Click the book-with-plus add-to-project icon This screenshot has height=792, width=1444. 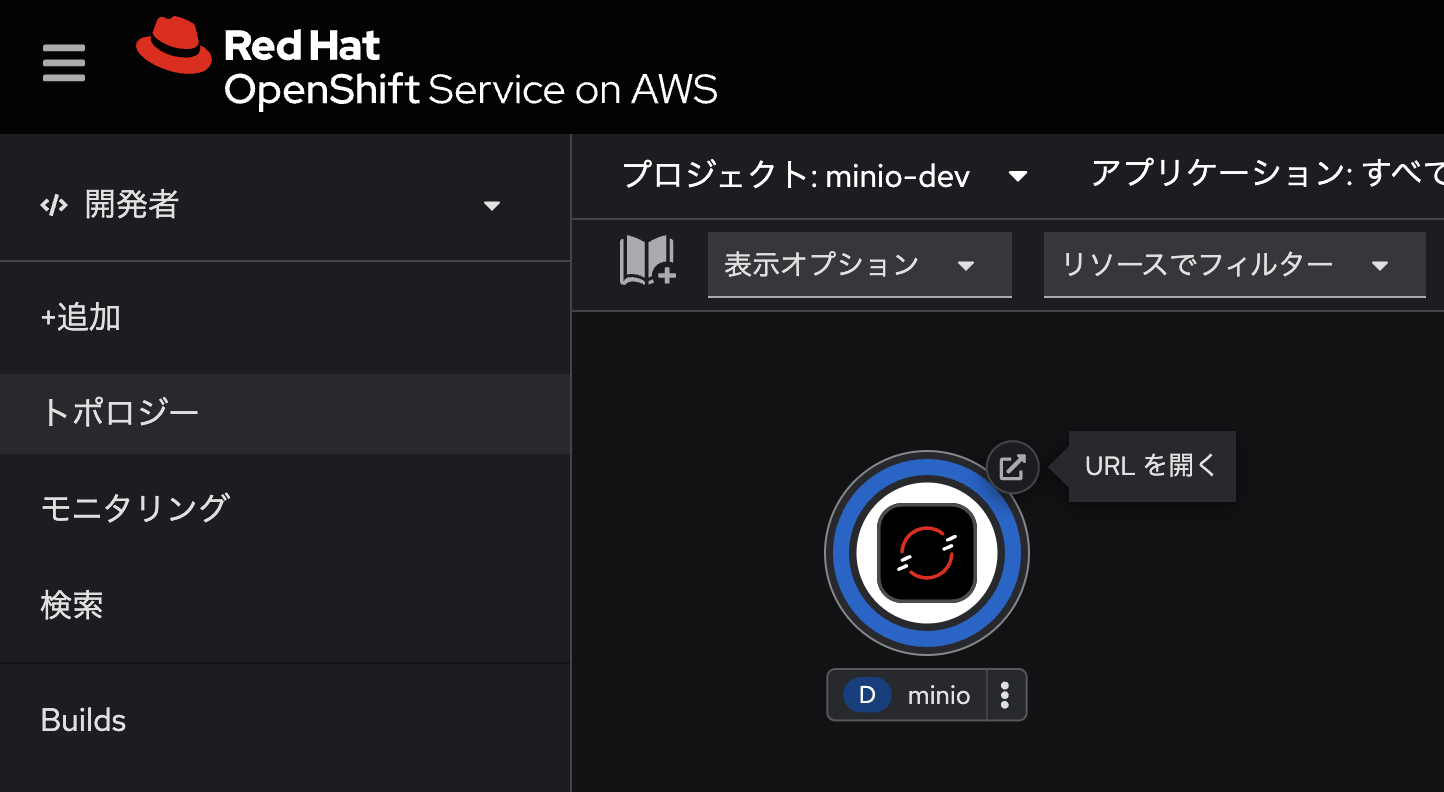point(648,262)
